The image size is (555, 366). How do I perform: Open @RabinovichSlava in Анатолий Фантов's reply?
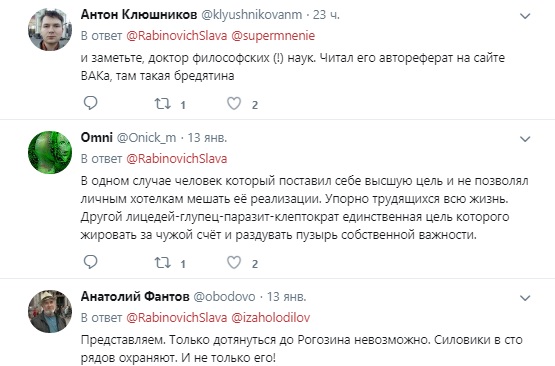(x=177, y=318)
